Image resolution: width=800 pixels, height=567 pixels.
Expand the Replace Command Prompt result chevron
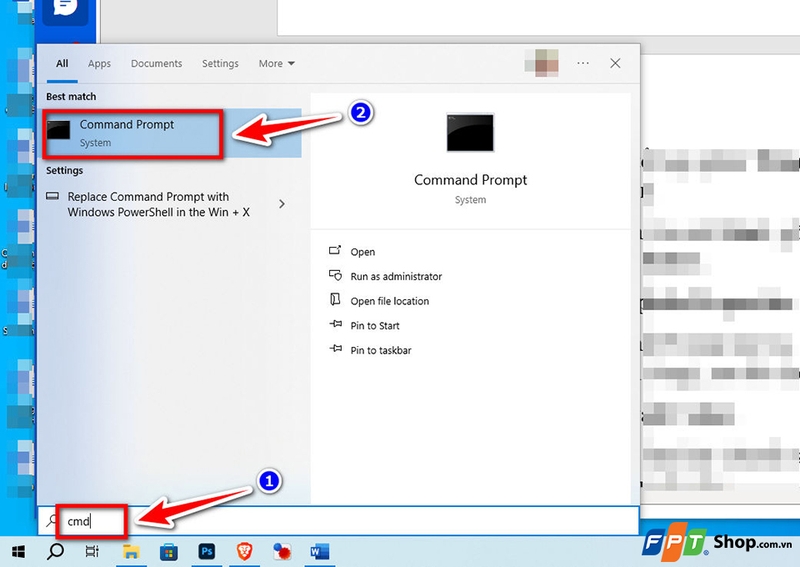(282, 204)
